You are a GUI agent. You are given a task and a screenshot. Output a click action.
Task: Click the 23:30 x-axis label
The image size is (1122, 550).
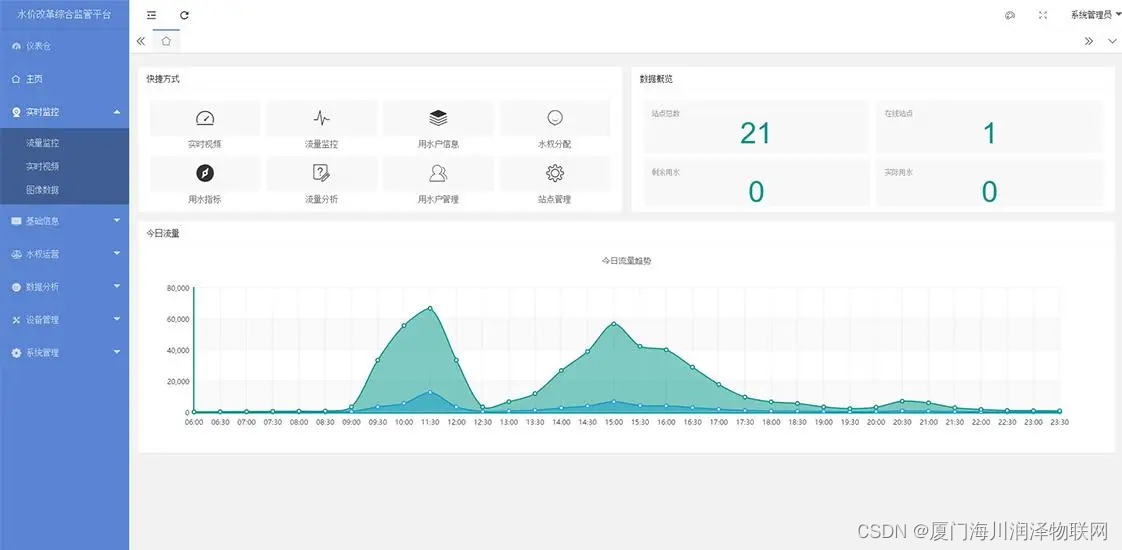point(1060,423)
